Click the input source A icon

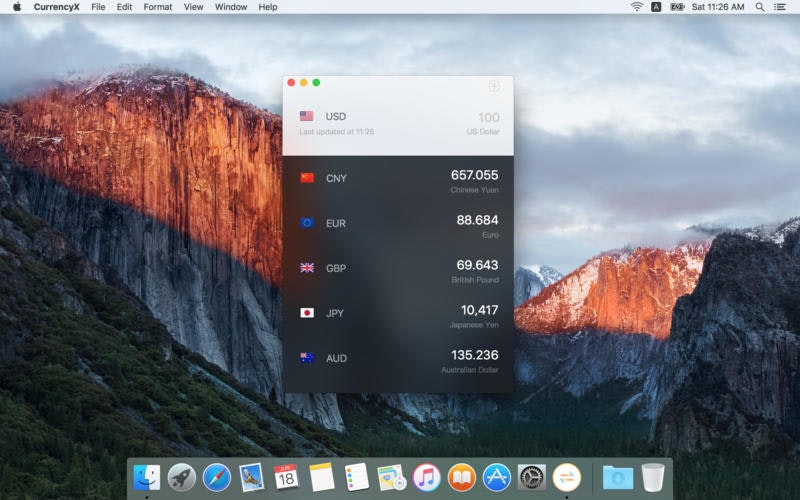(x=656, y=7)
